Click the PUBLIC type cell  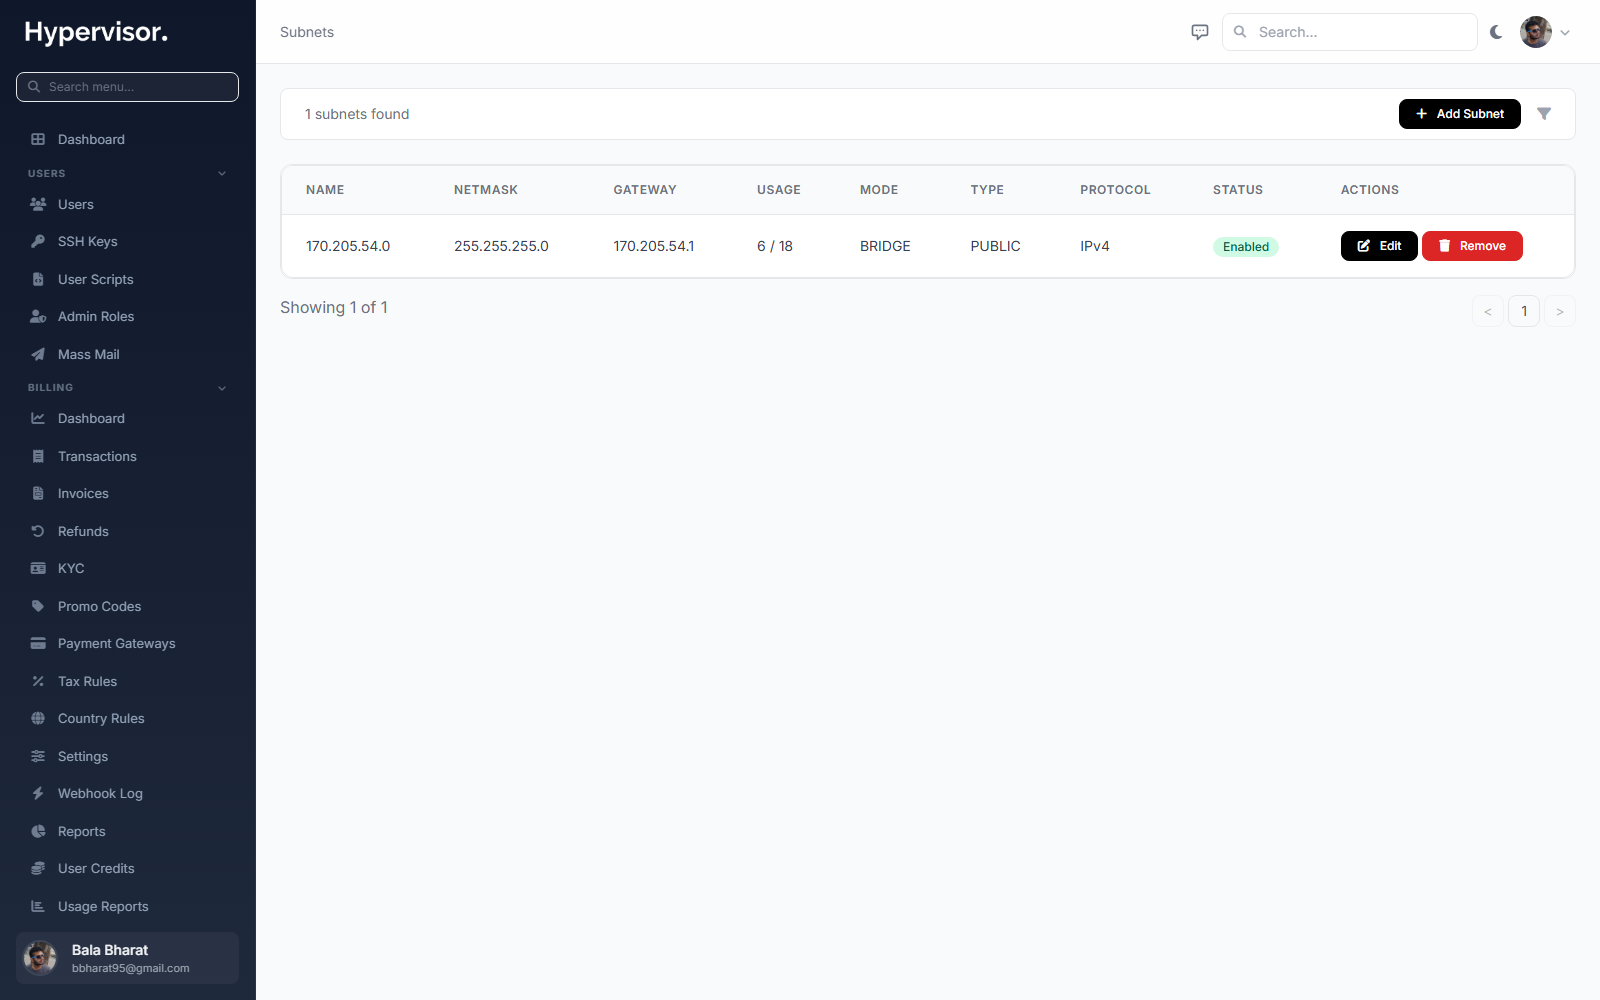(995, 246)
